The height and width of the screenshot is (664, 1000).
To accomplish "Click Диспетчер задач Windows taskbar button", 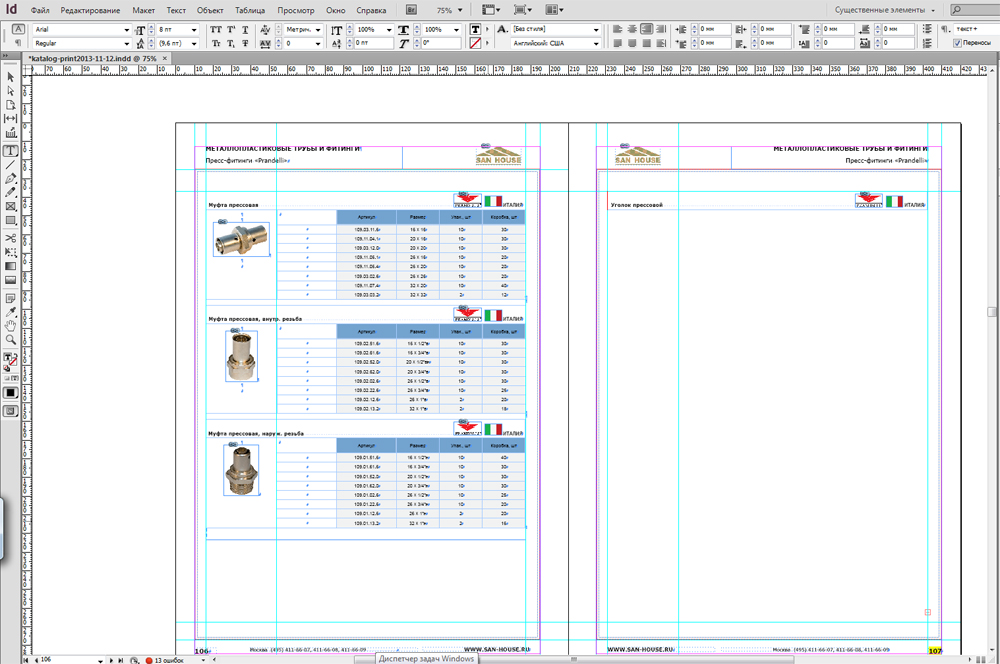I will click(x=427, y=658).
